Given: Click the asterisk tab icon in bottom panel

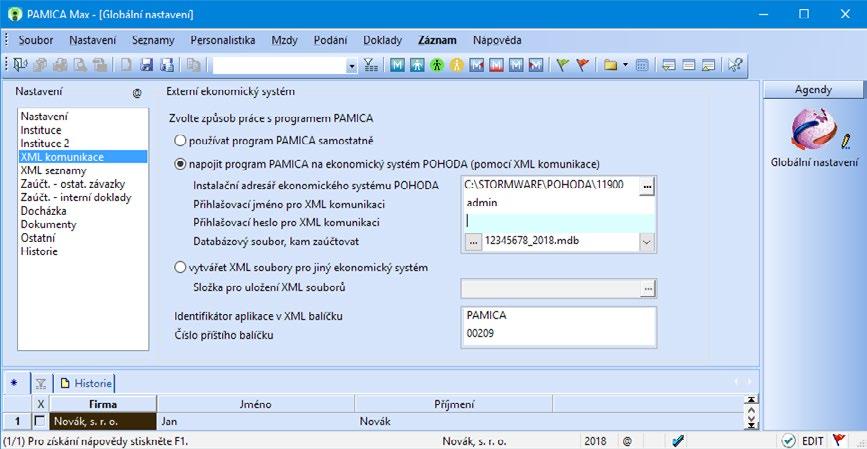Looking at the screenshot, I should (x=14, y=383).
